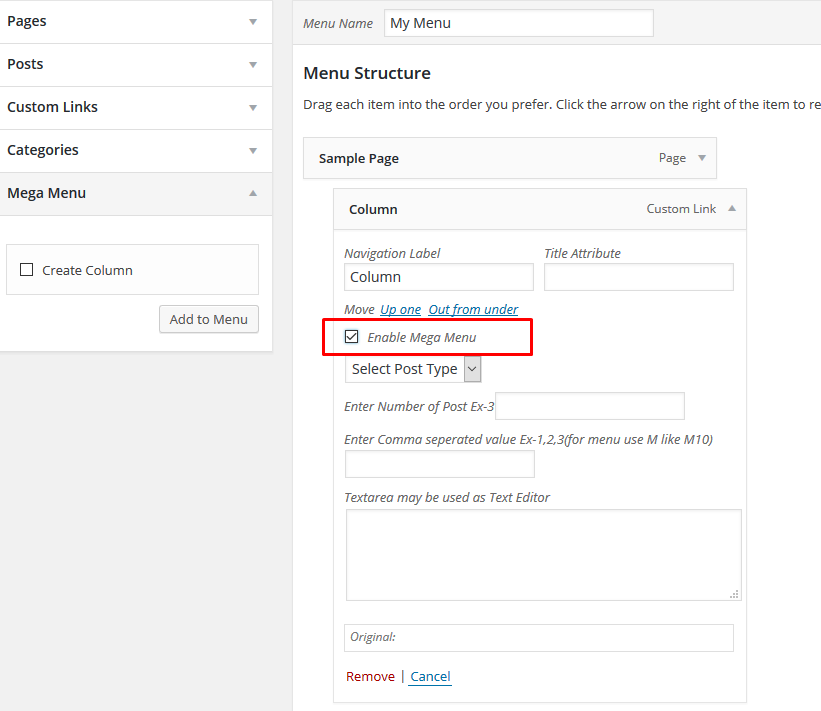821x711 pixels.
Task: Expand the Pages panel arrow
Action: click(x=253, y=21)
